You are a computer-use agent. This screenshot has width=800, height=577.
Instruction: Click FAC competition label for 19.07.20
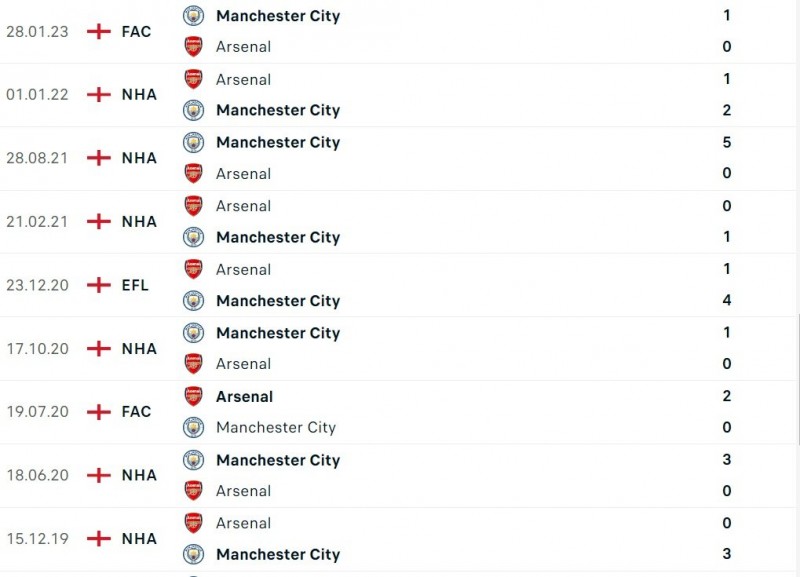click(136, 411)
